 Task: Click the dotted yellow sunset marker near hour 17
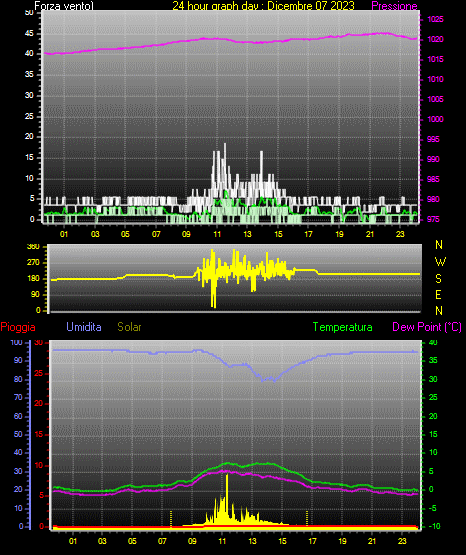(307, 519)
